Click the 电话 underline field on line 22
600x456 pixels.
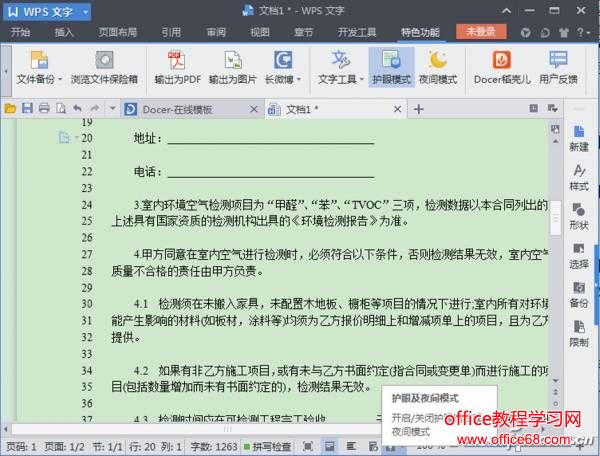(x=271, y=172)
